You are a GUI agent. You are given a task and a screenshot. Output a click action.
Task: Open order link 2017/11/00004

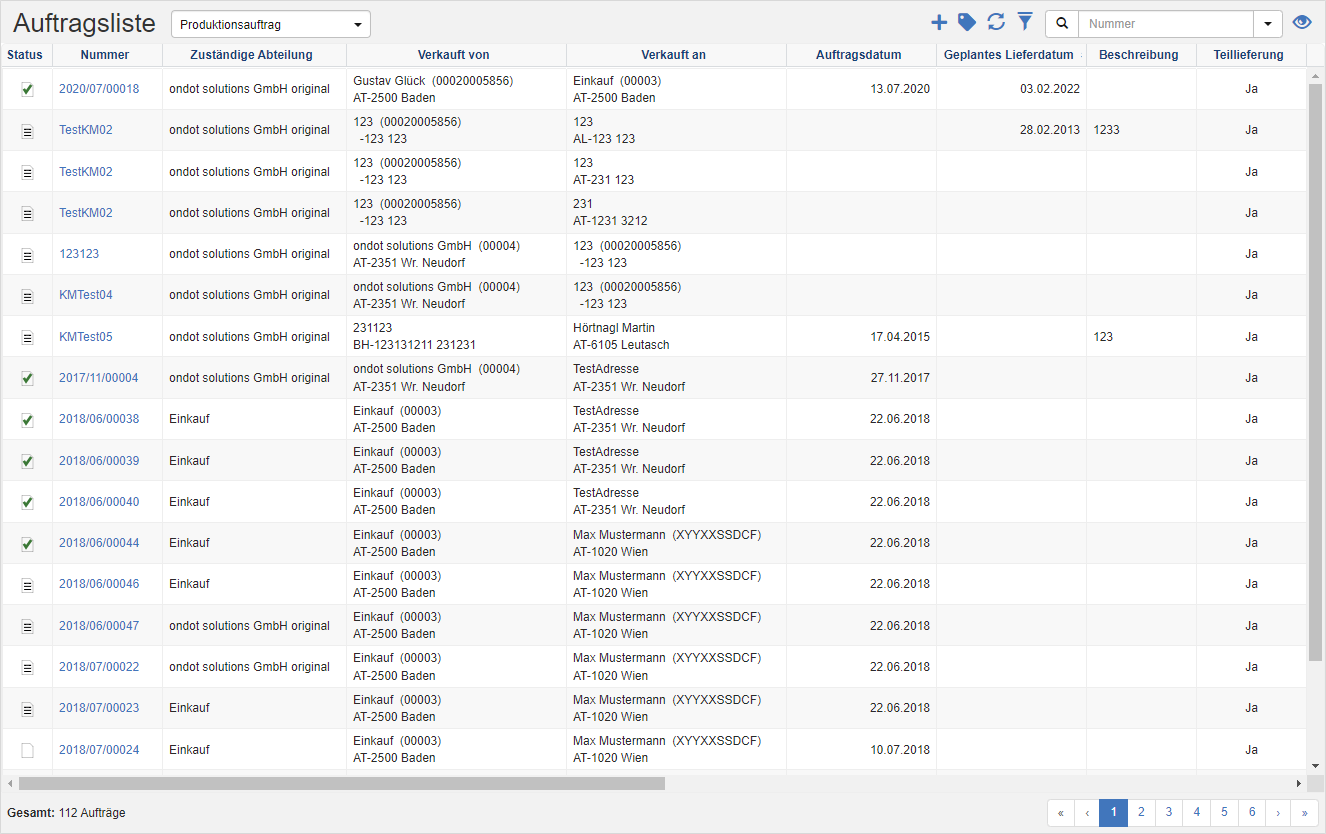(99, 378)
